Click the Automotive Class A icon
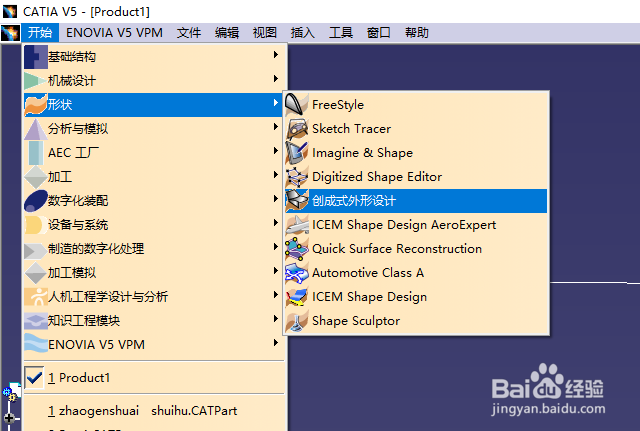 pos(297,273)
